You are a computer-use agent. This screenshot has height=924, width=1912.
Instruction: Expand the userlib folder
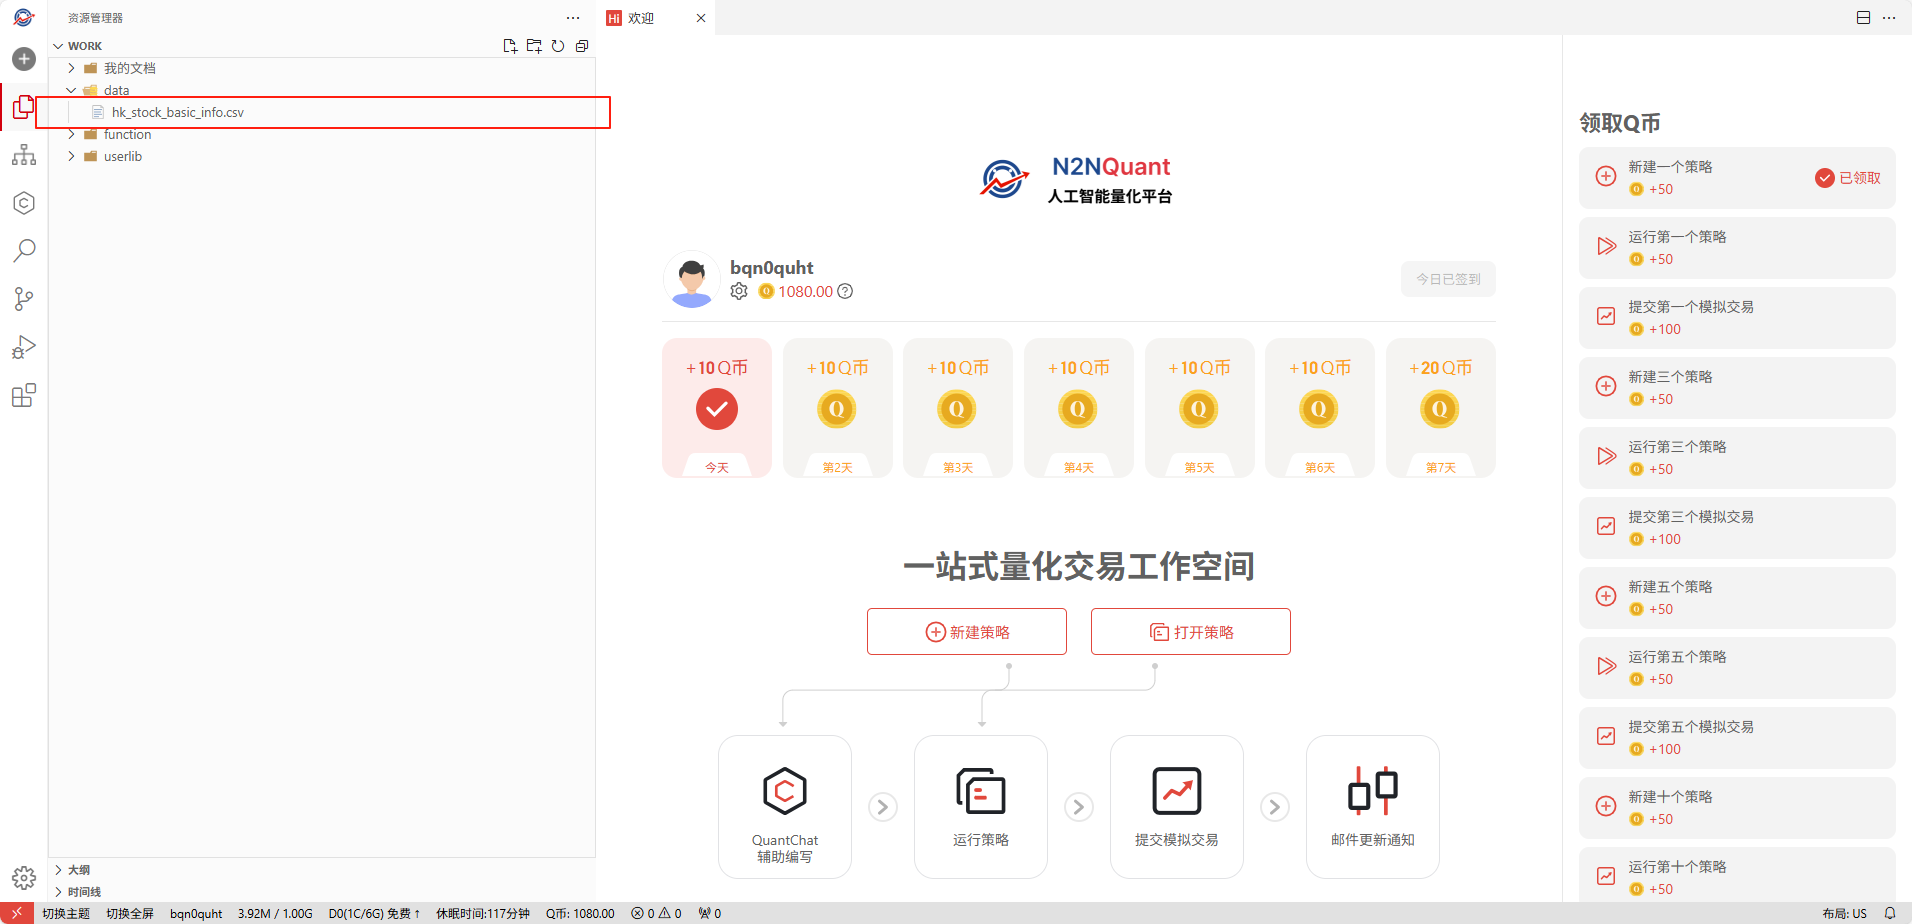(71, 156)
